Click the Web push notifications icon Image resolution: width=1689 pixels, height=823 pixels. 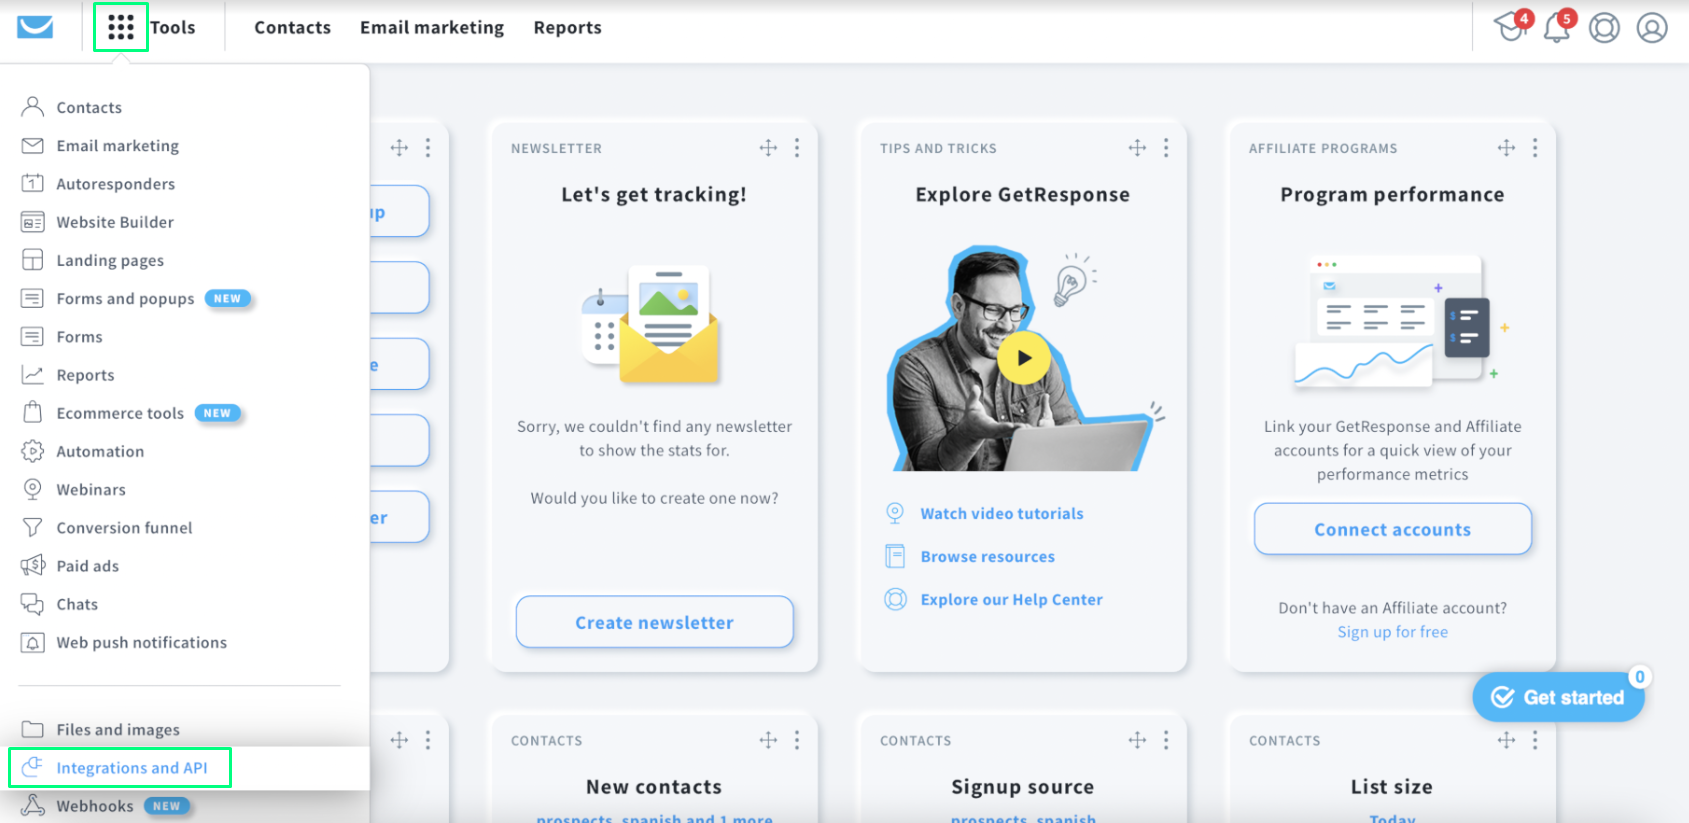coord(32,642)
